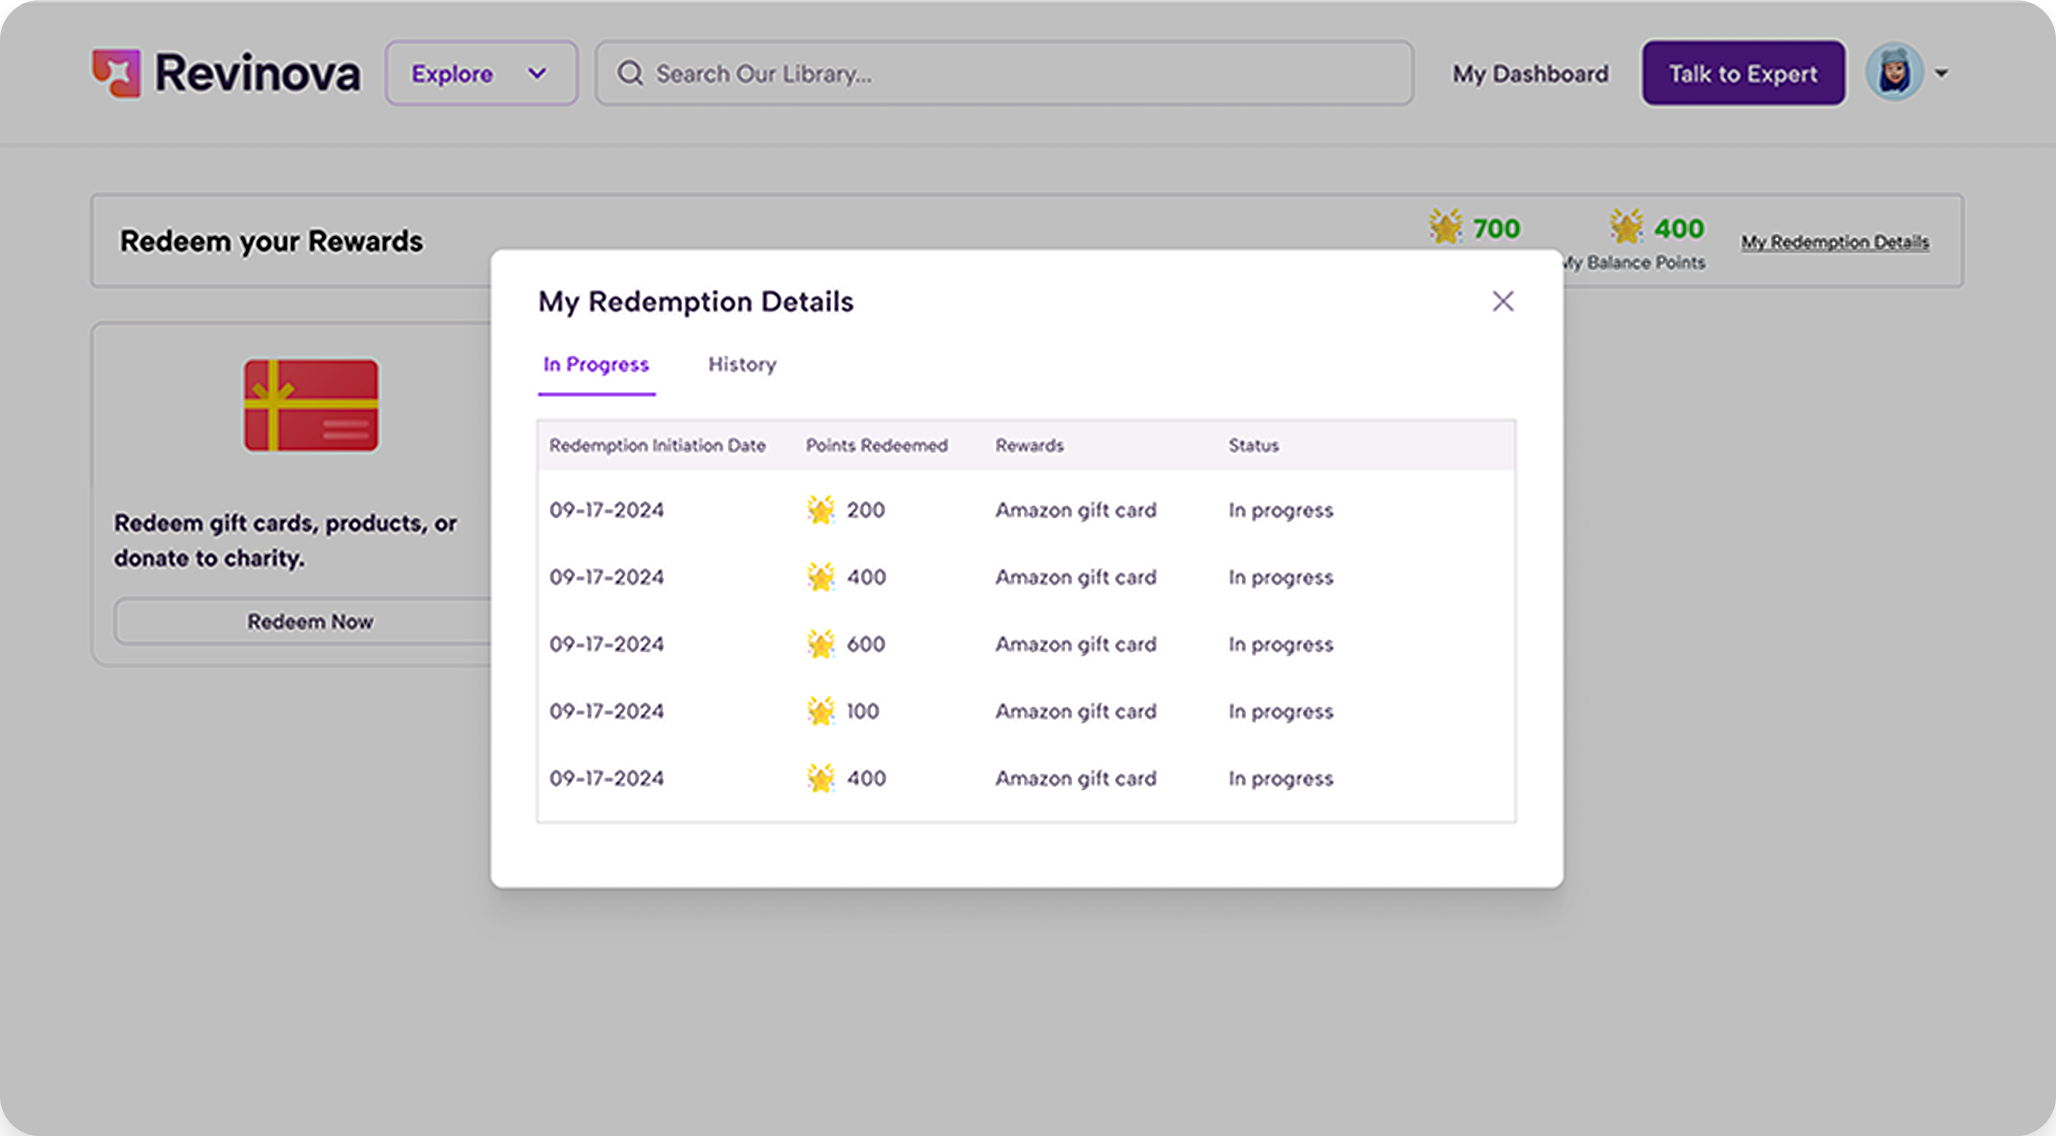
Task: Click the red gift card image
Action: click(x=311, y=405)
